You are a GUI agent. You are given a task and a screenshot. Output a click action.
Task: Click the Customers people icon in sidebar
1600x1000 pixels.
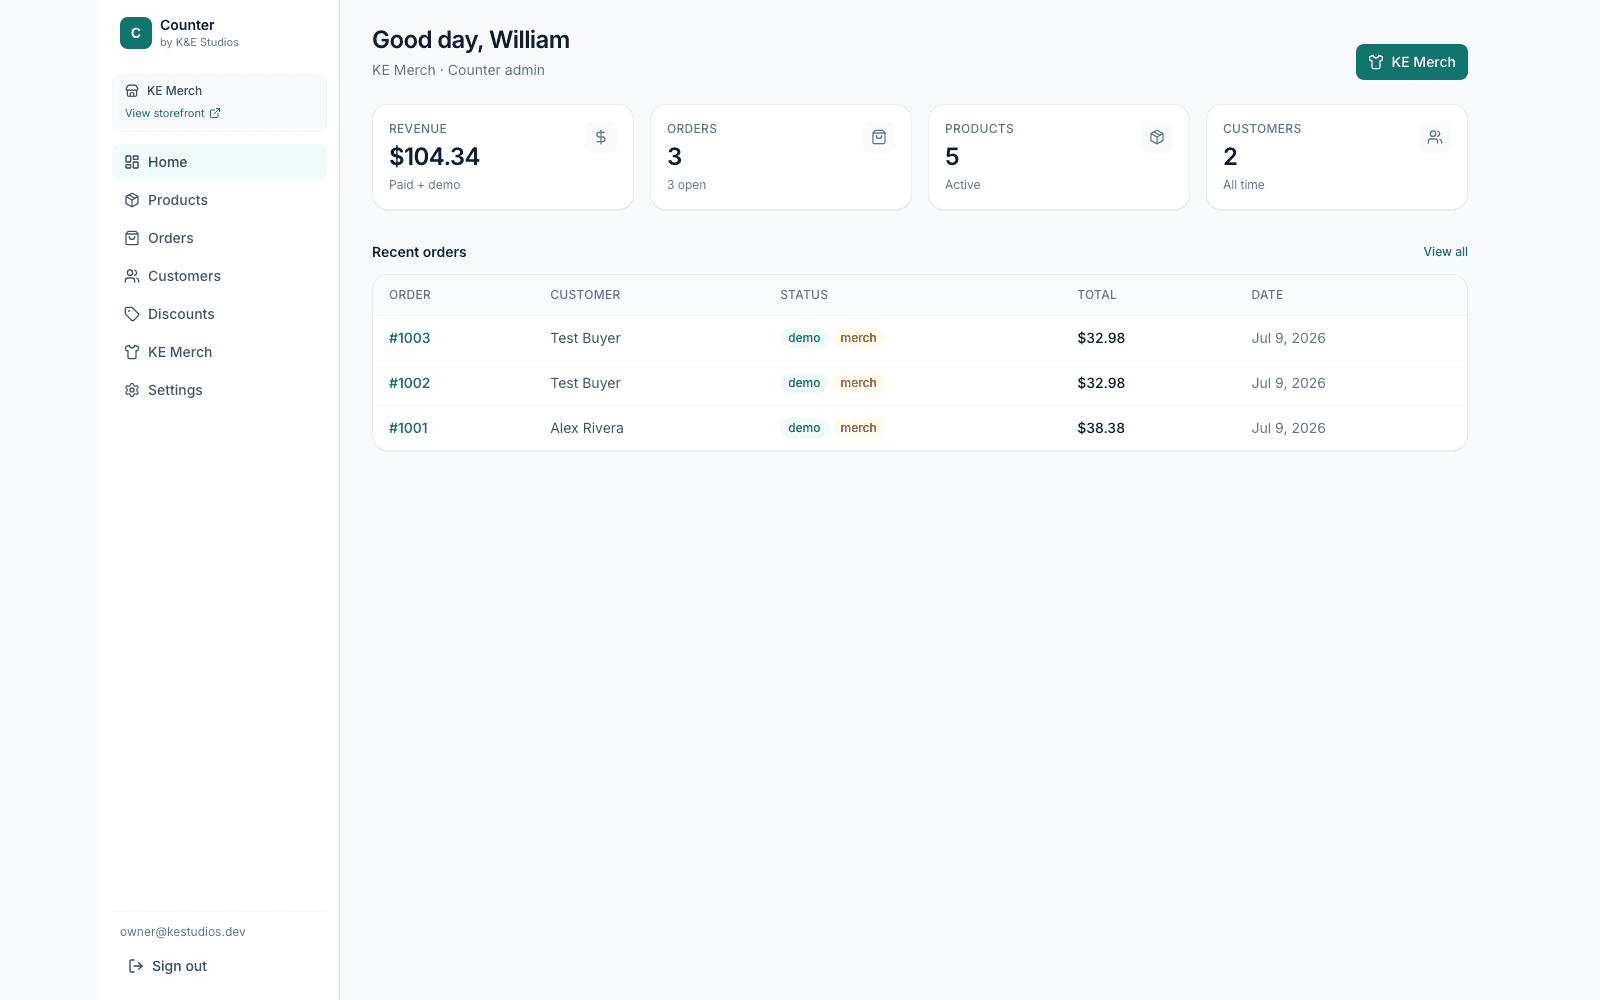[x=132, y=276]
